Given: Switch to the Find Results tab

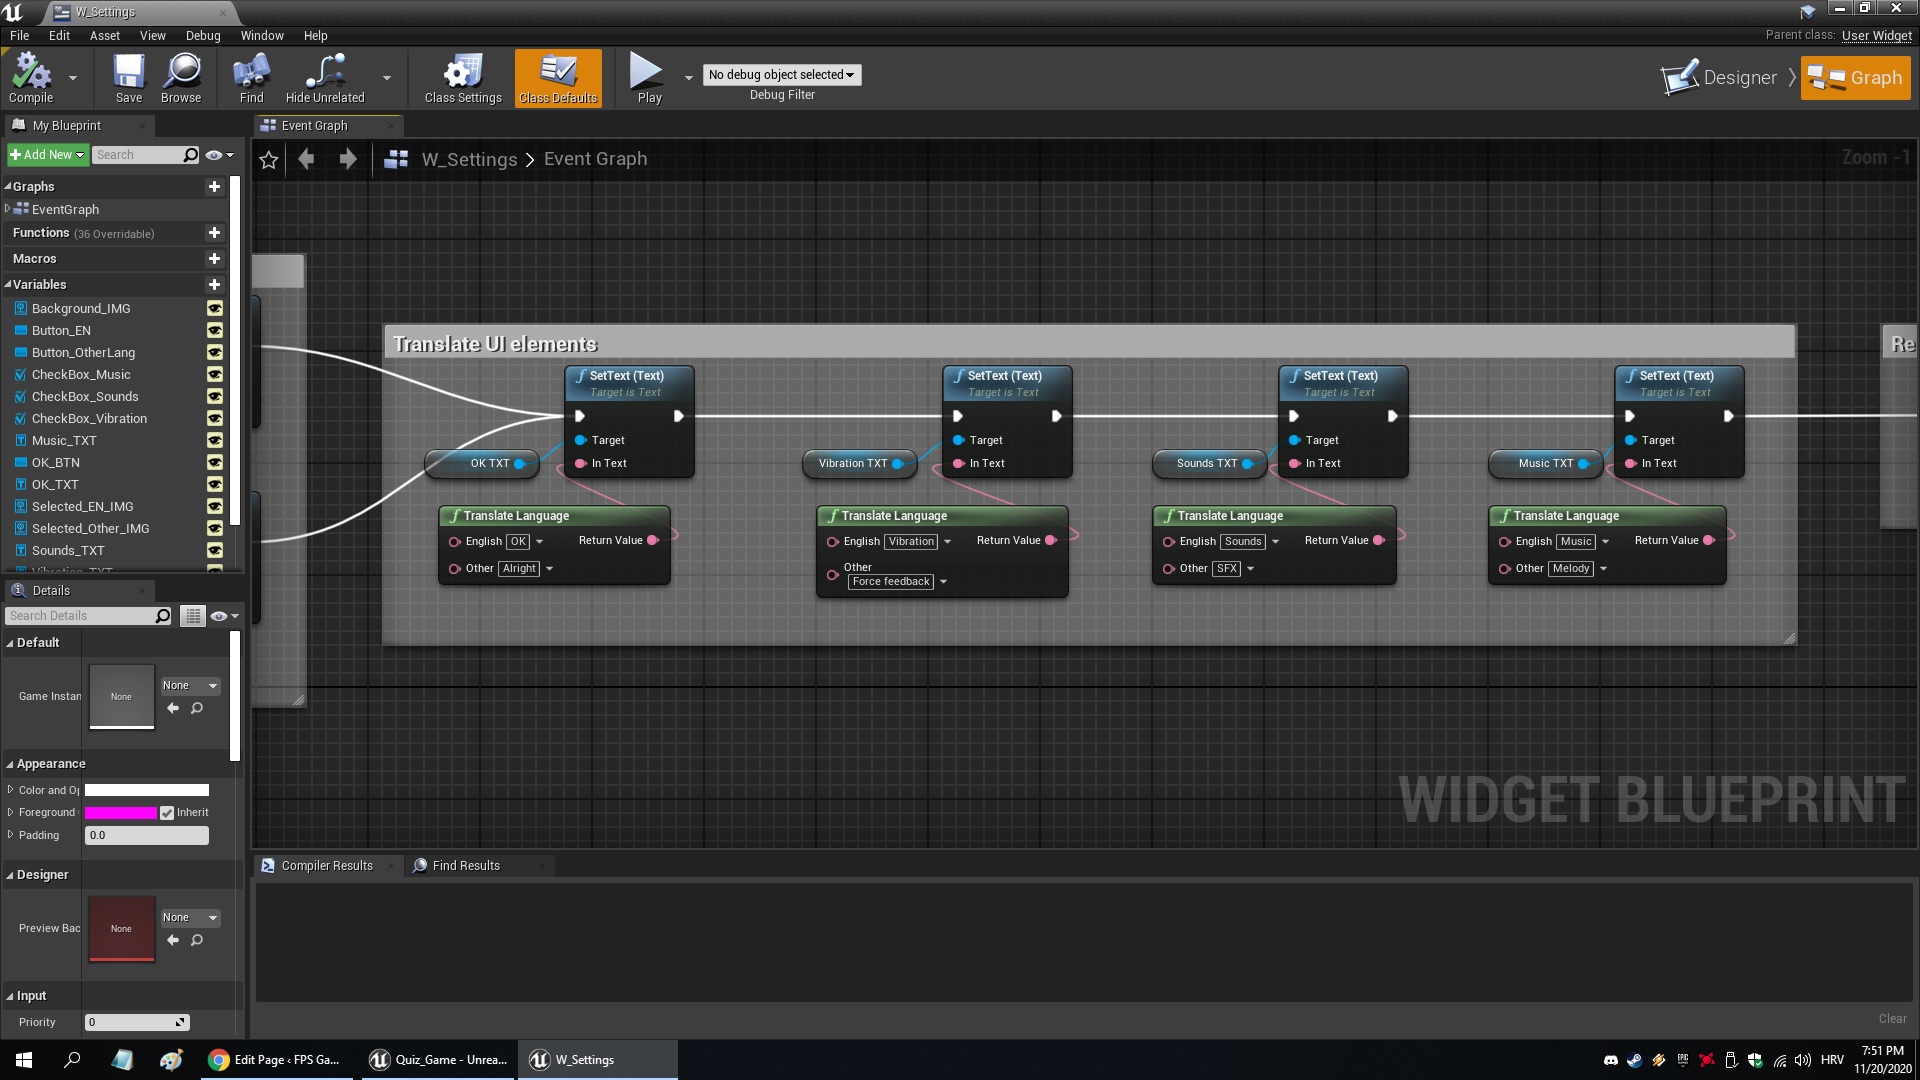Looking at the screenshot, I should [465, 866].
